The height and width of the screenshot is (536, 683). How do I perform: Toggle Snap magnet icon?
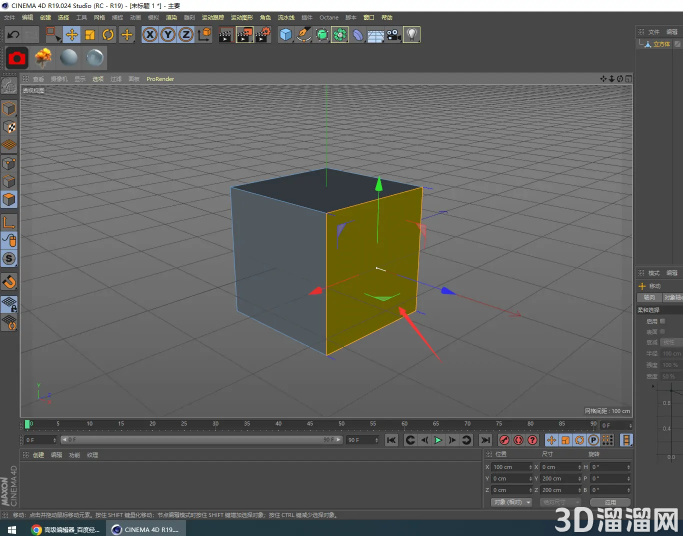tap(9, 282)
